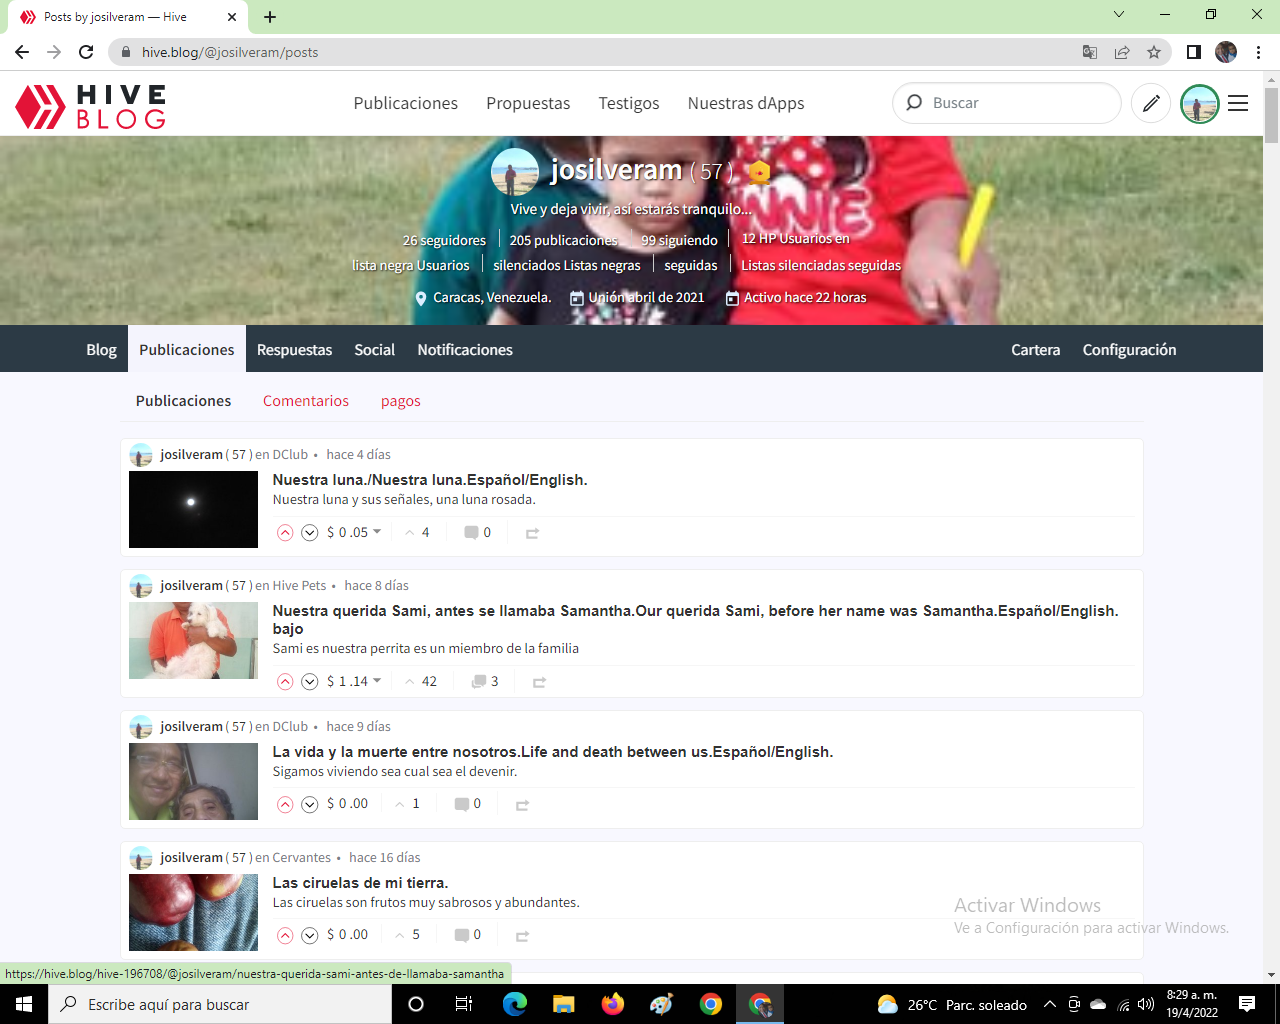1280x1024 pixels.
Task: Click the browser reload button
Action: tap(86, 52)
